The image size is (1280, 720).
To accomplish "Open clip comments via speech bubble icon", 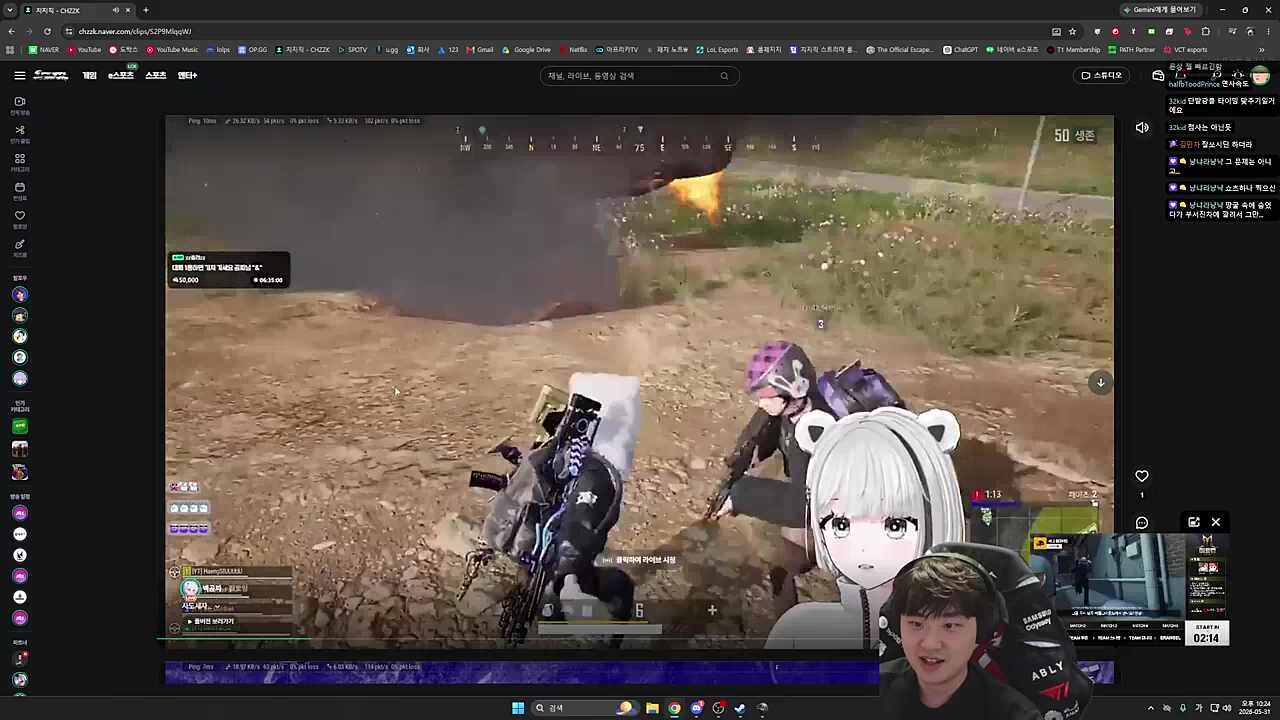I will pos(1142,523).
